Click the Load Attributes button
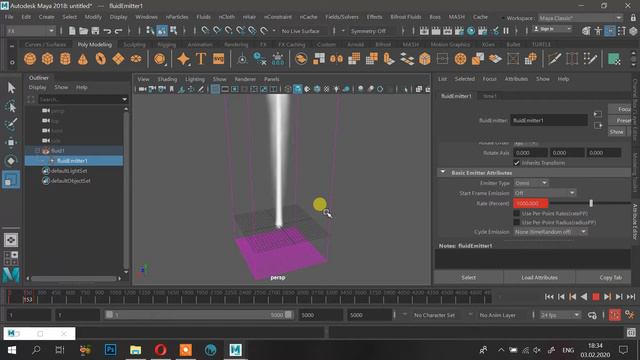Screen dimensions: 640x360 point(539,278)
